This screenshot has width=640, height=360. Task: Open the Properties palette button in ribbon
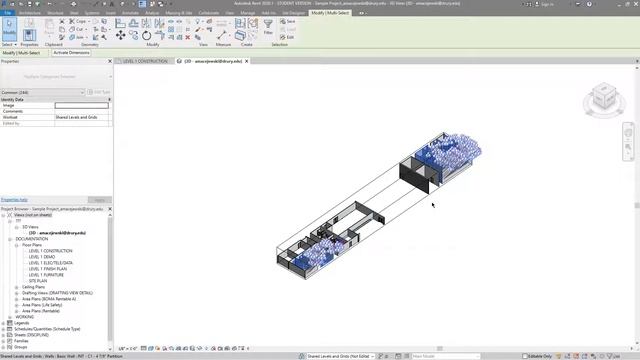29,35
